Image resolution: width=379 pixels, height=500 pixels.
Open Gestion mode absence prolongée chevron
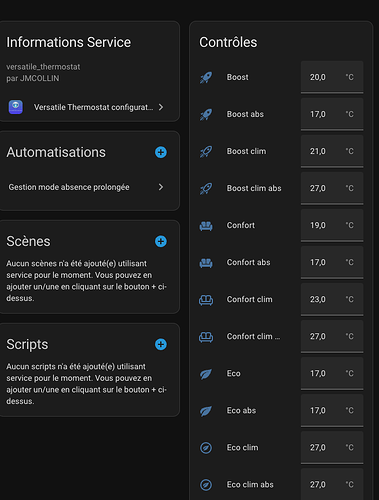point(161,187)
